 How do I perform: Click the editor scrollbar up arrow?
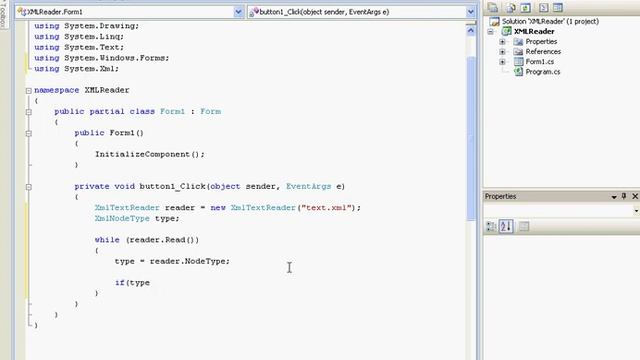coord(471,31)
